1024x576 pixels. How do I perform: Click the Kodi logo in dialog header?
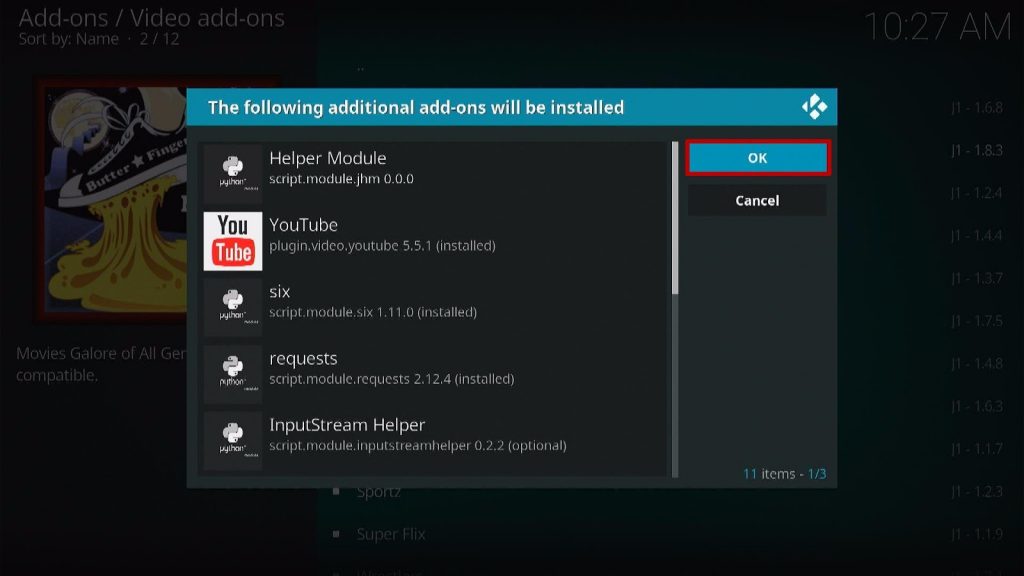pos(814,106)
